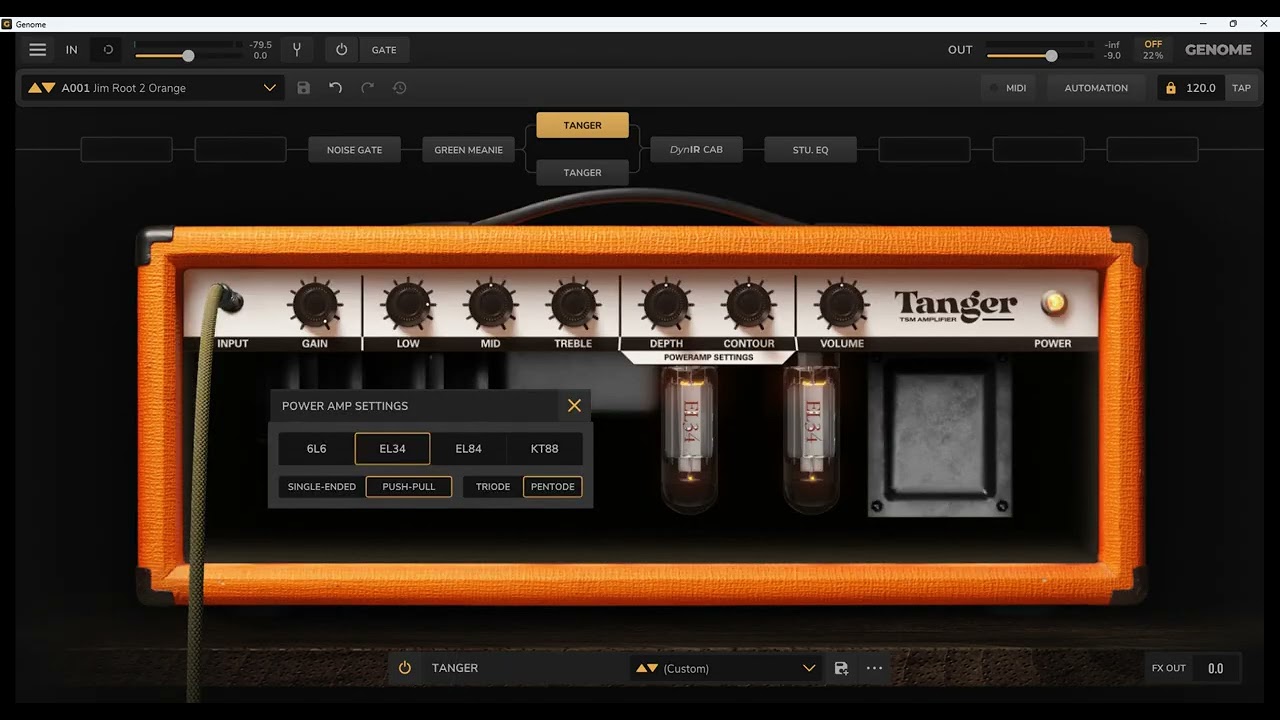Switch to PENTODE mode
The image size is (1280, 720).
pyautogui.click(x=553, y=487)
